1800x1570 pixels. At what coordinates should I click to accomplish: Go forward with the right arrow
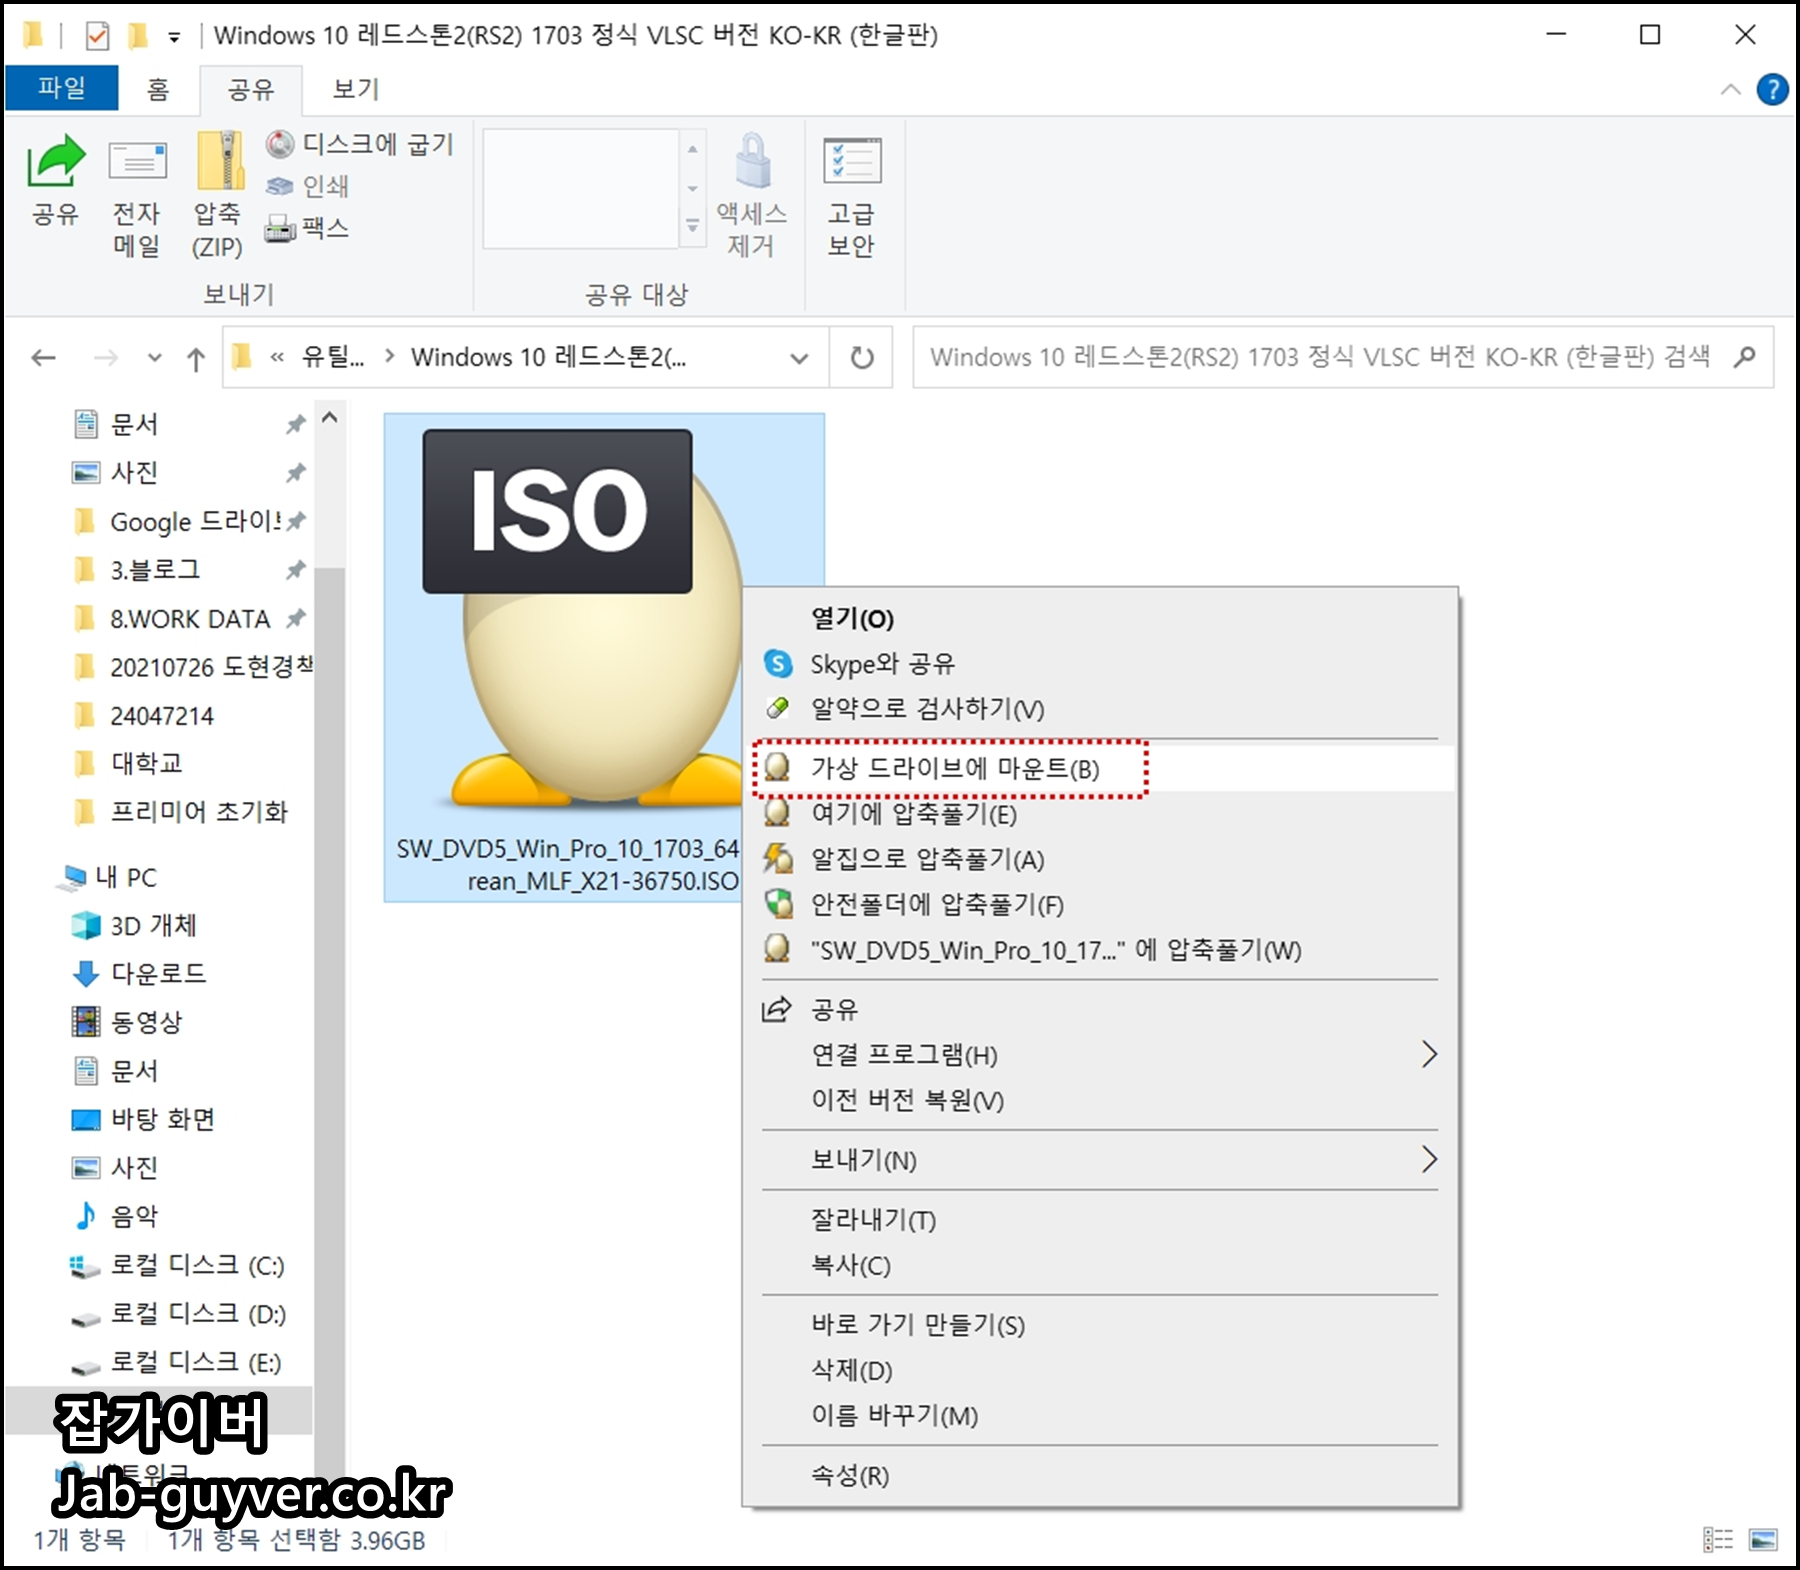coord(105,358)
